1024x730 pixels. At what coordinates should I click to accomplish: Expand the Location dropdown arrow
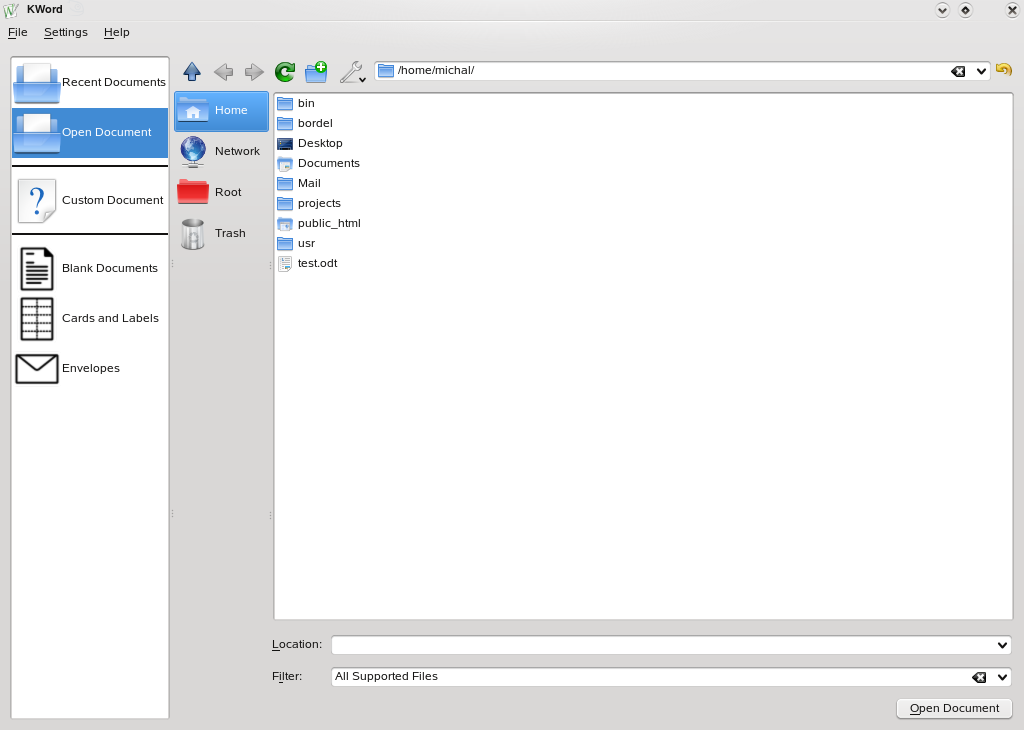[1002, 645]
